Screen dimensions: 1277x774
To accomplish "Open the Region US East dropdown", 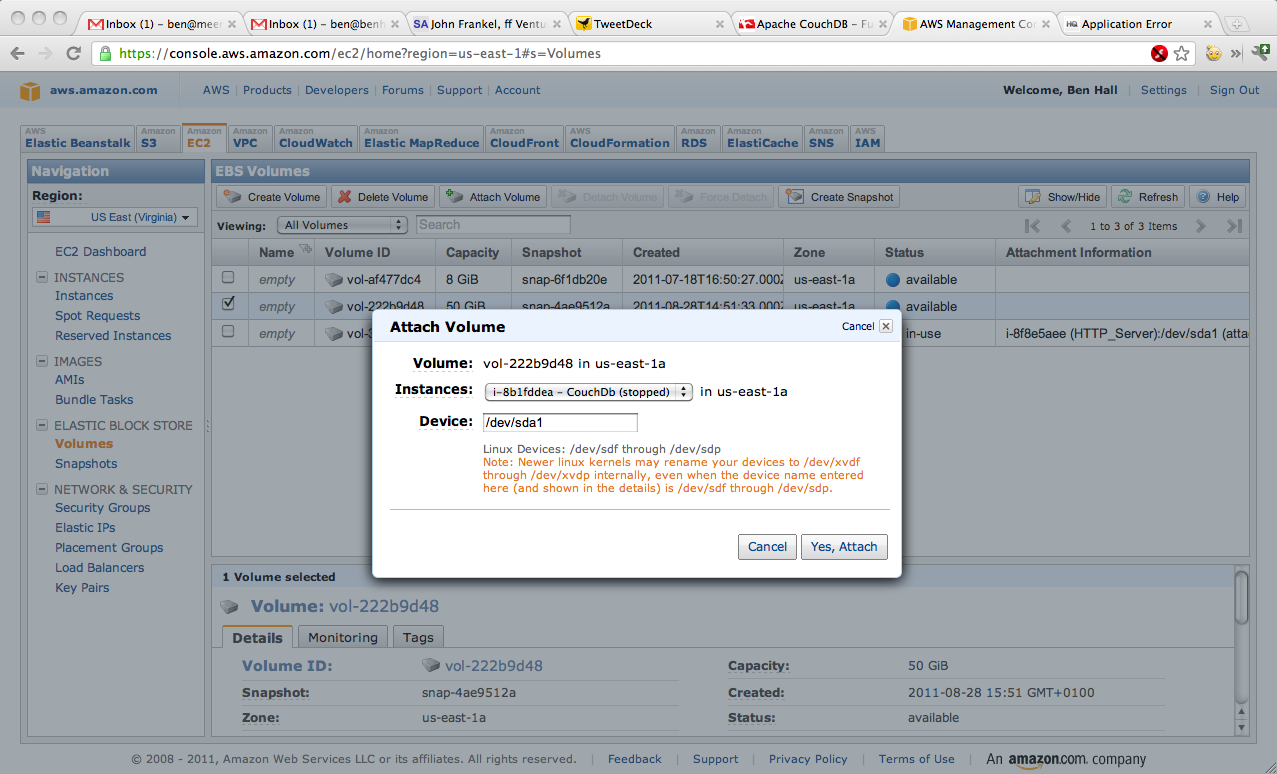I will [x=115, y=217].
